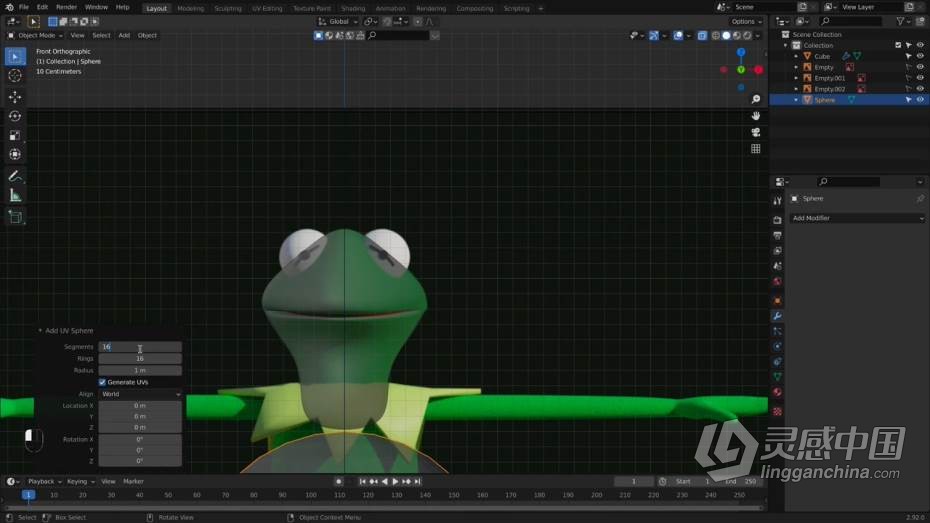Open the Keying dropdown in timeline
This screenshot has height=523, width=930.
tap(80, 481)
